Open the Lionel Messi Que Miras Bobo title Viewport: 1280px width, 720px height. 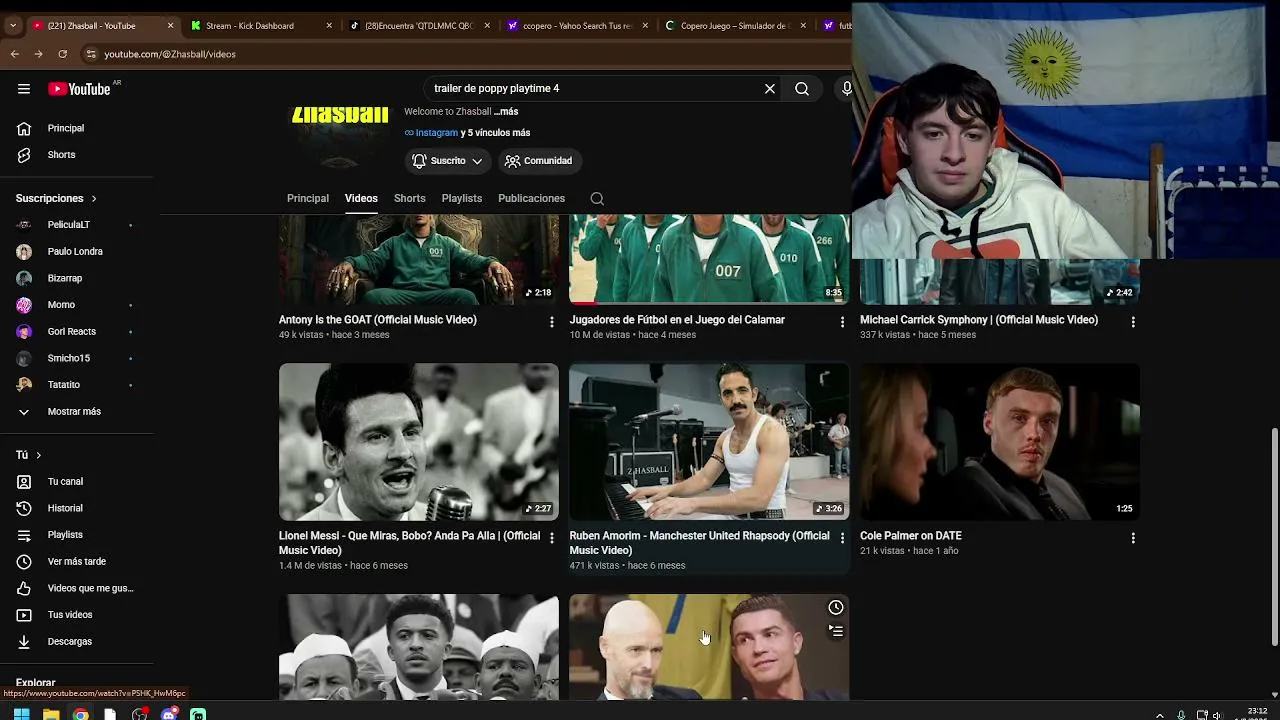(x=409, y=543)
